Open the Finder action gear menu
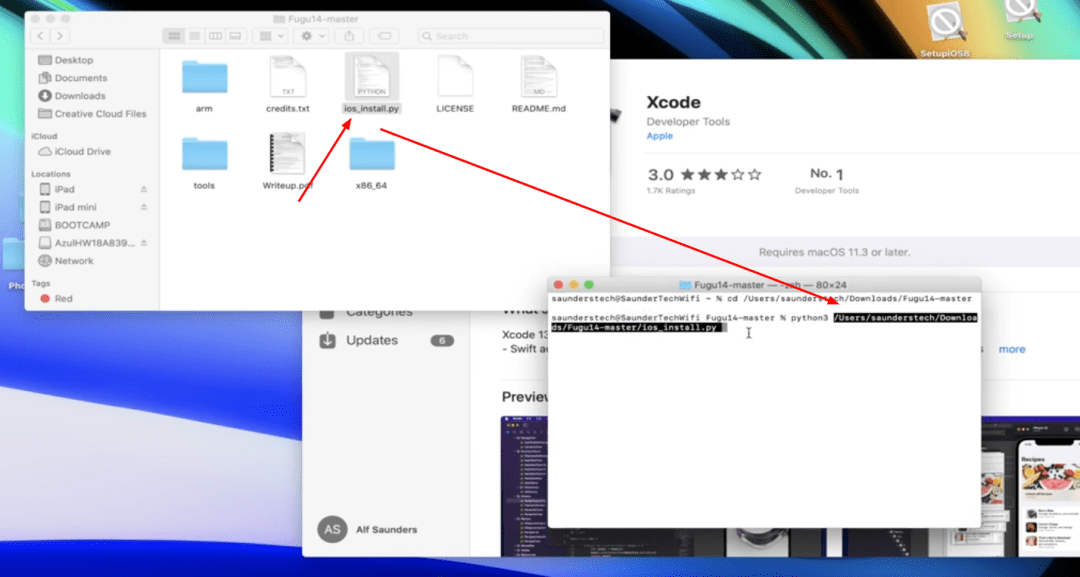Viewport: 1080px width, 577px height. coord(311,36)
